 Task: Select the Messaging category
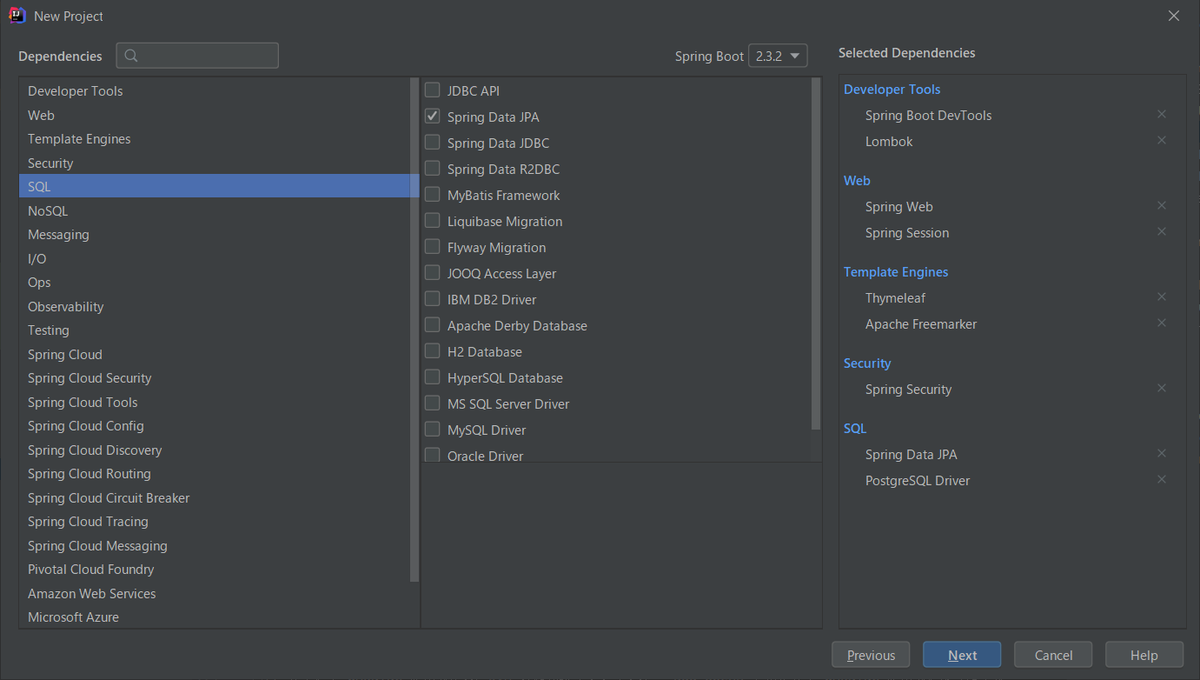pos(214,234)
